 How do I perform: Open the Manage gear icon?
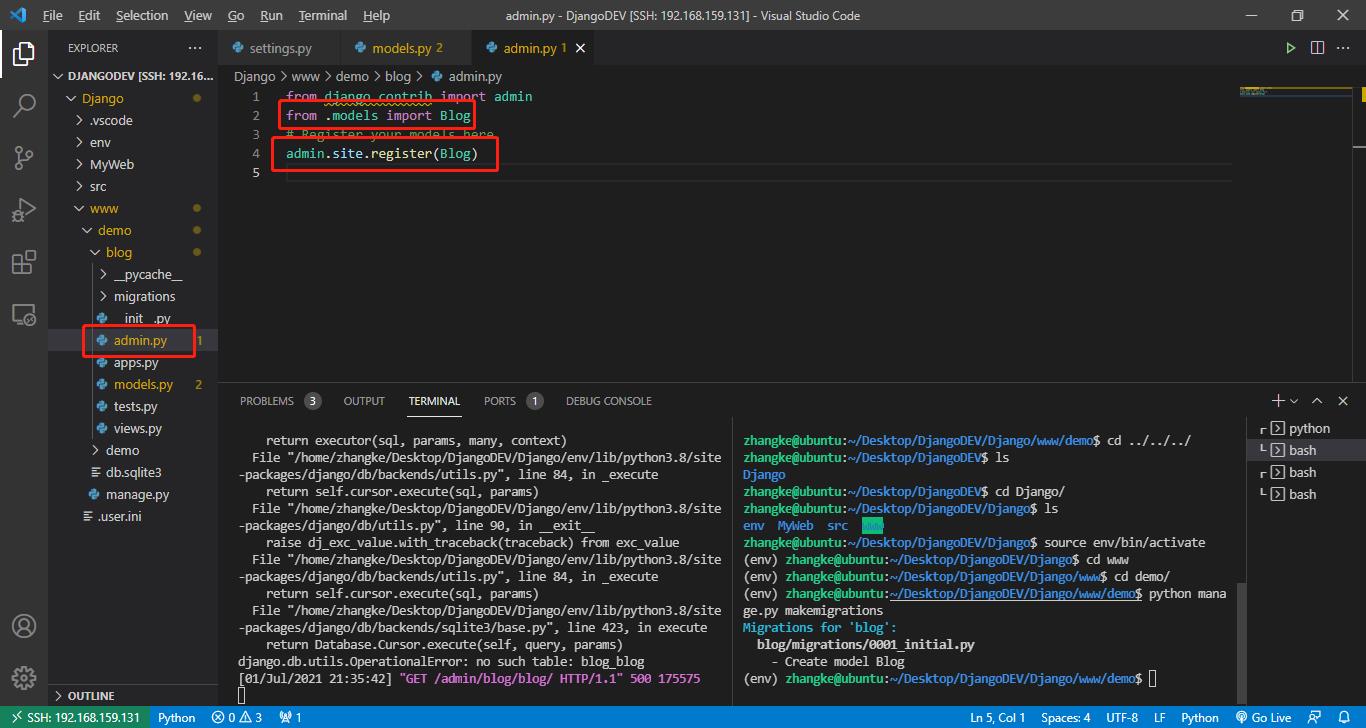(23, 678)
